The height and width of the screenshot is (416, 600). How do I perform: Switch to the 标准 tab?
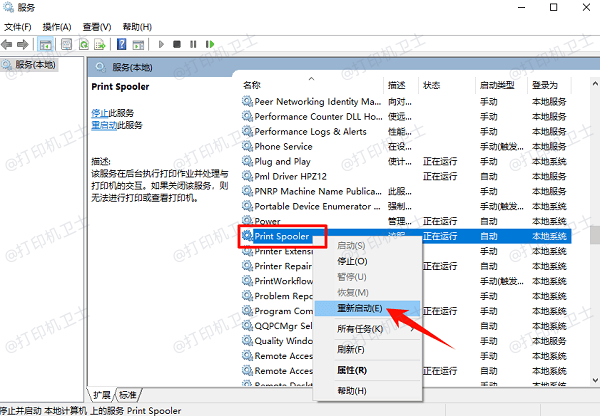pos(129,394)
